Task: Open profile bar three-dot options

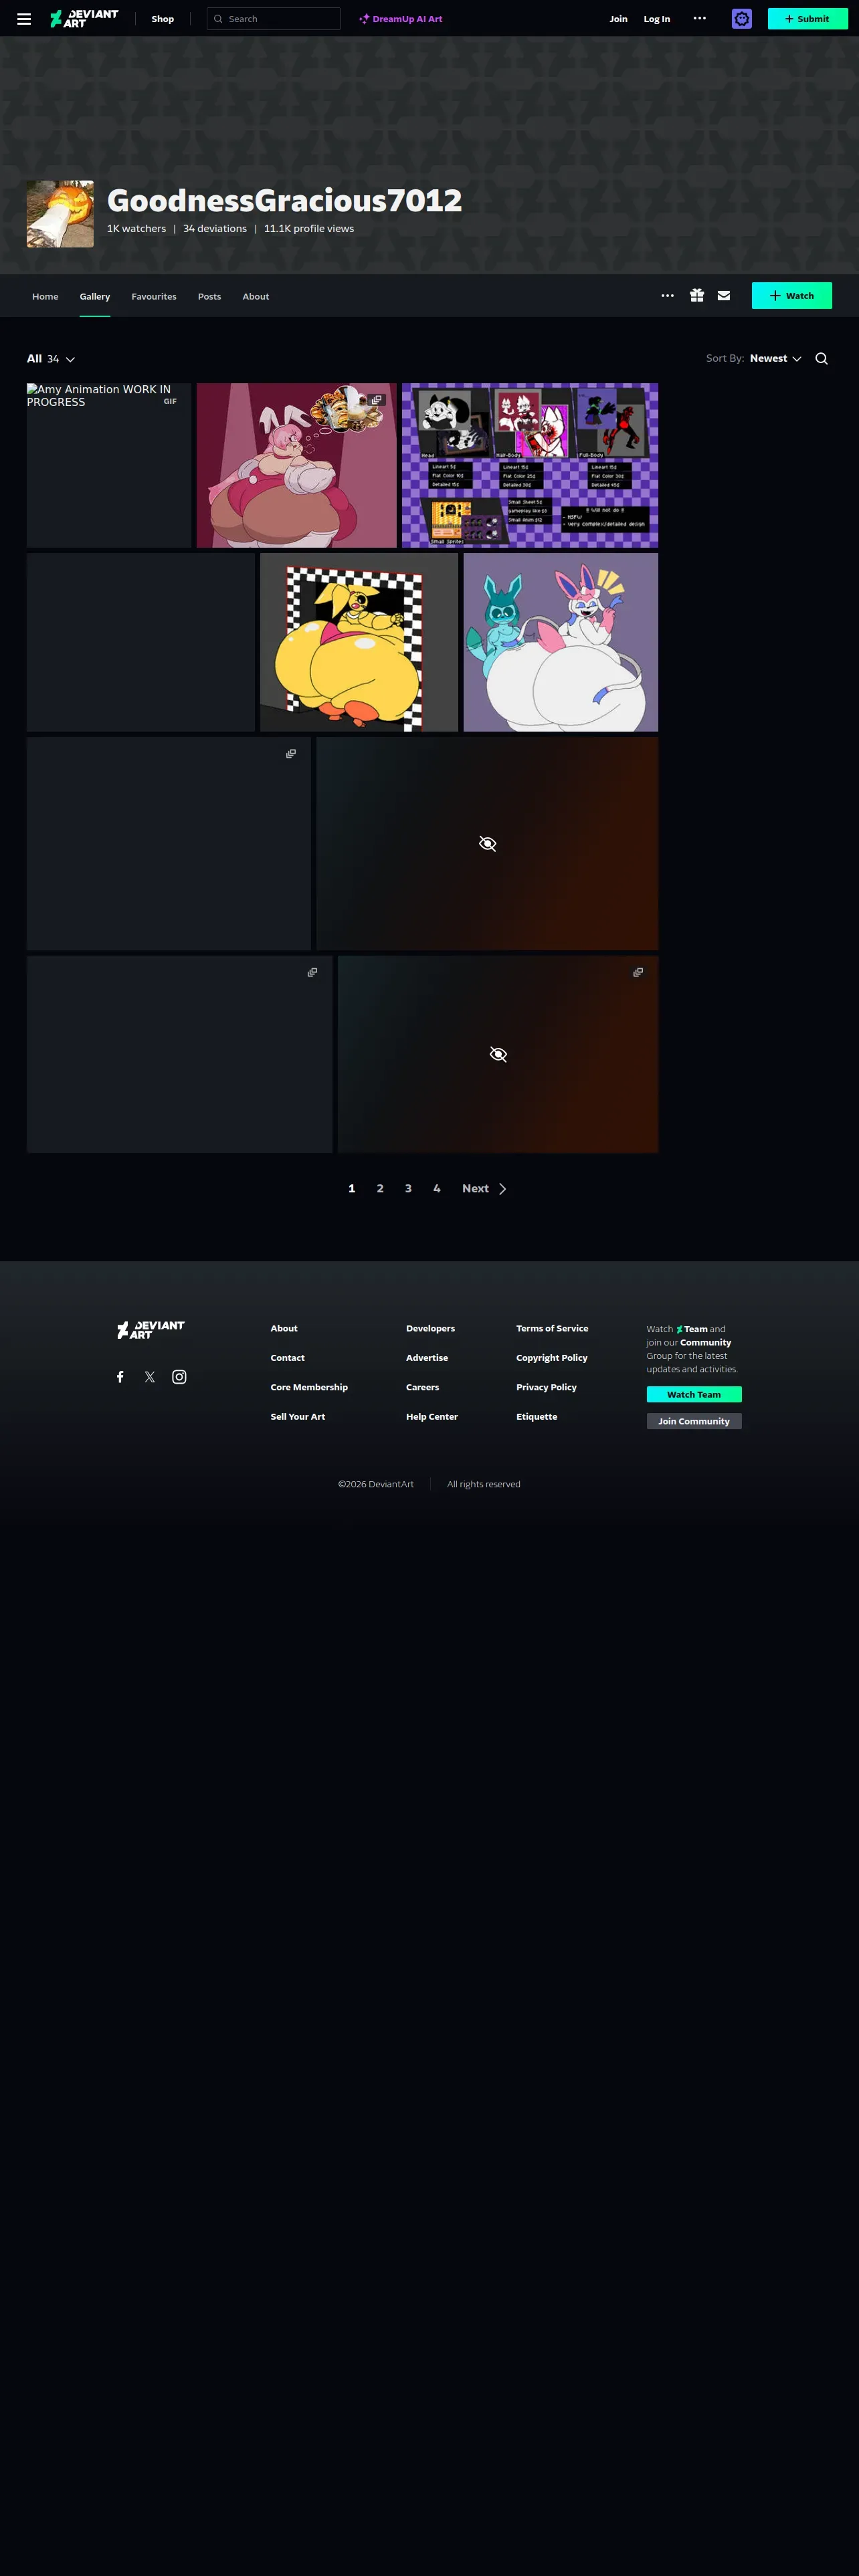Action: coord(668,296)
